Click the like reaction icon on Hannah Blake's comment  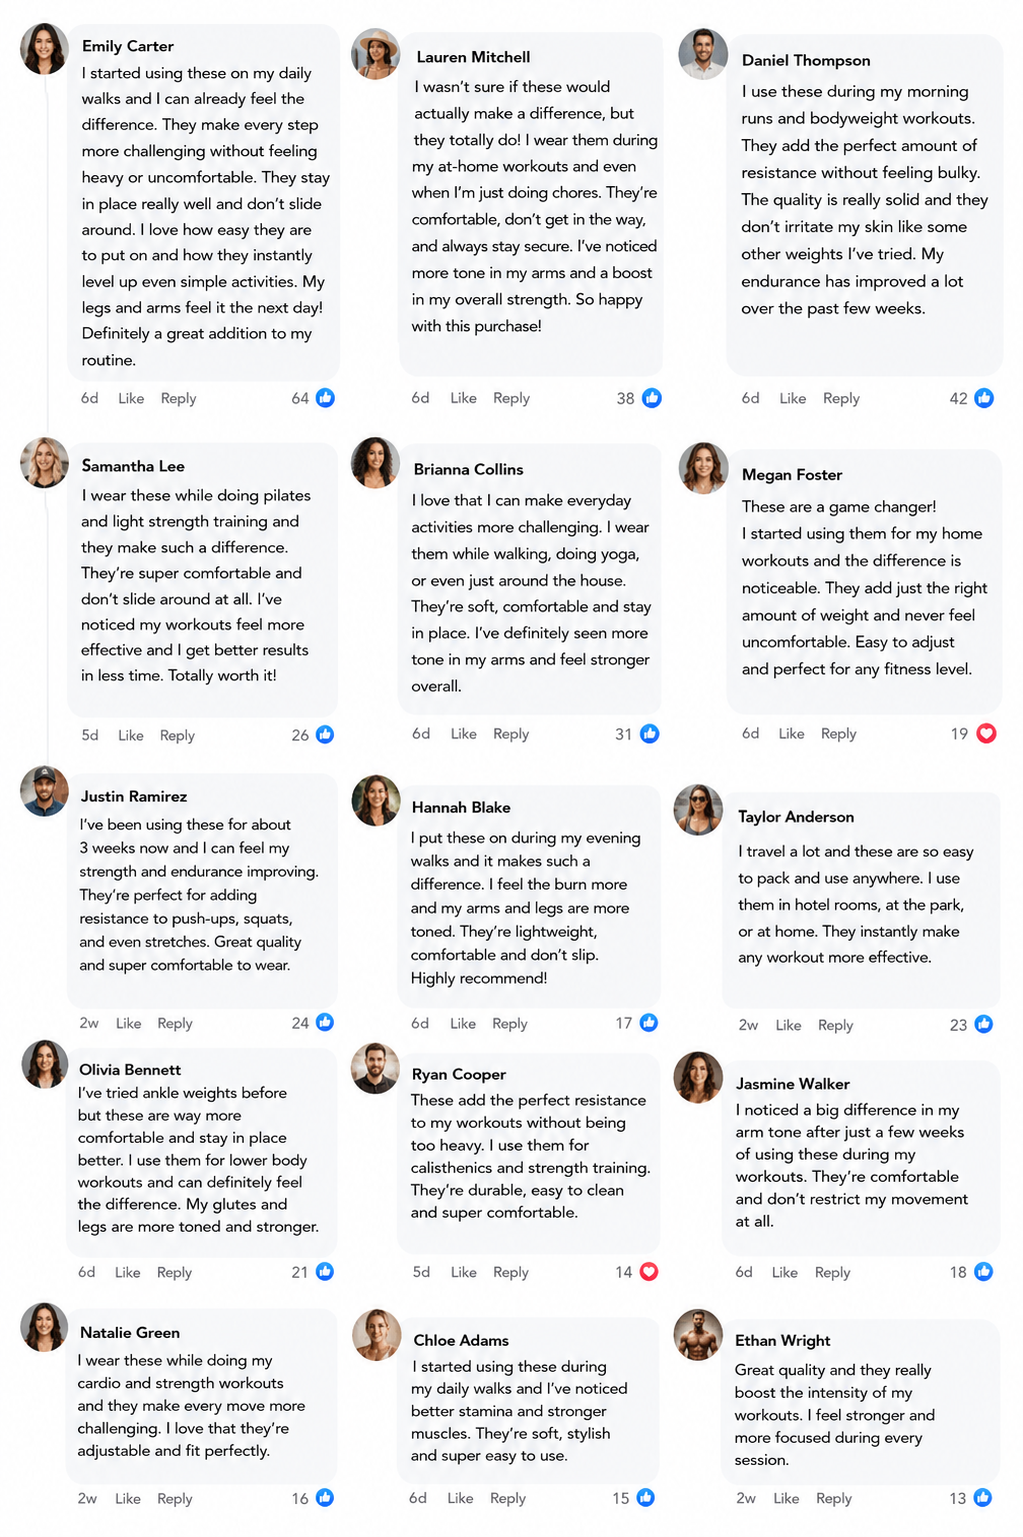(649, 1023)
